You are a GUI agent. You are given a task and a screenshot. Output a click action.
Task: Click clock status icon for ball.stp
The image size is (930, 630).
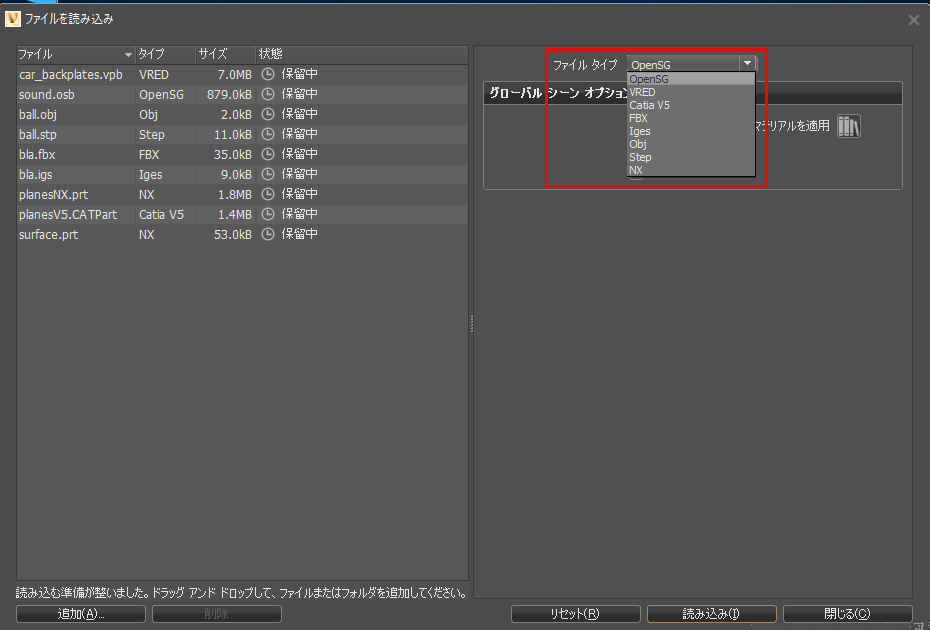268,134
